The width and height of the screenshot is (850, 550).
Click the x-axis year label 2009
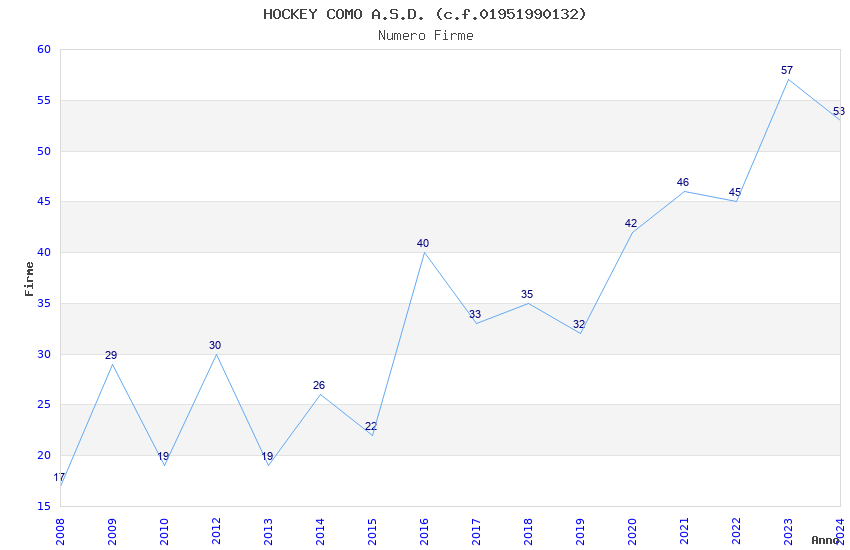click(x=112, y=531)
